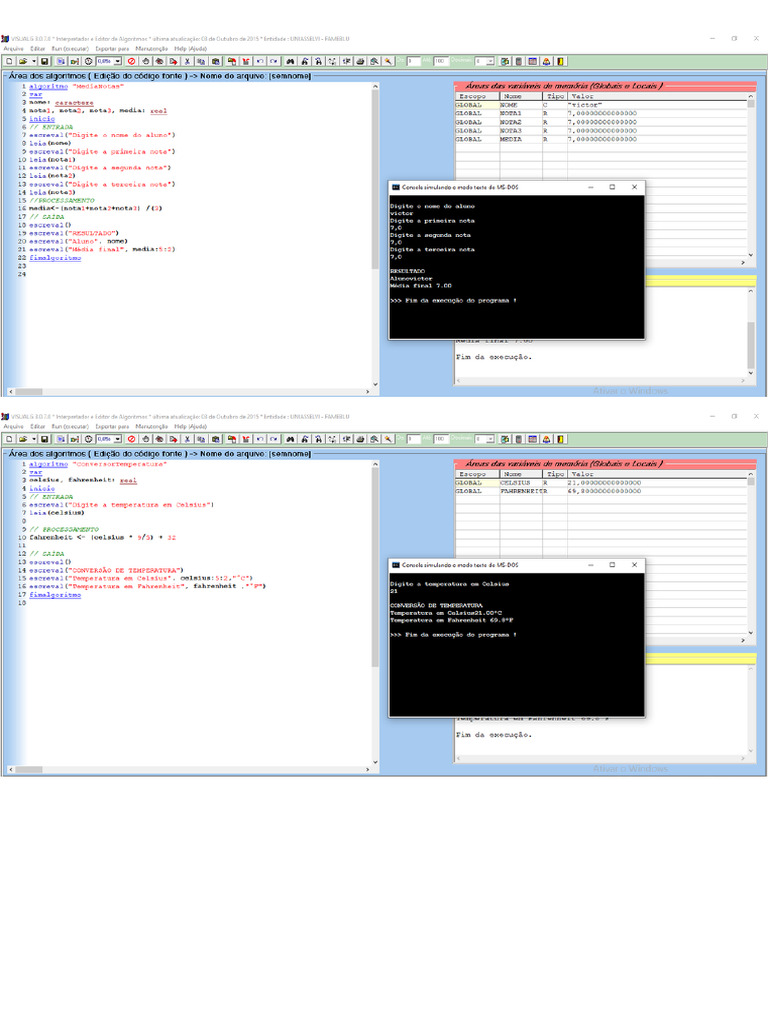
Task: Select CELSIUS variable row in bottom memory table
Action: 601,483
